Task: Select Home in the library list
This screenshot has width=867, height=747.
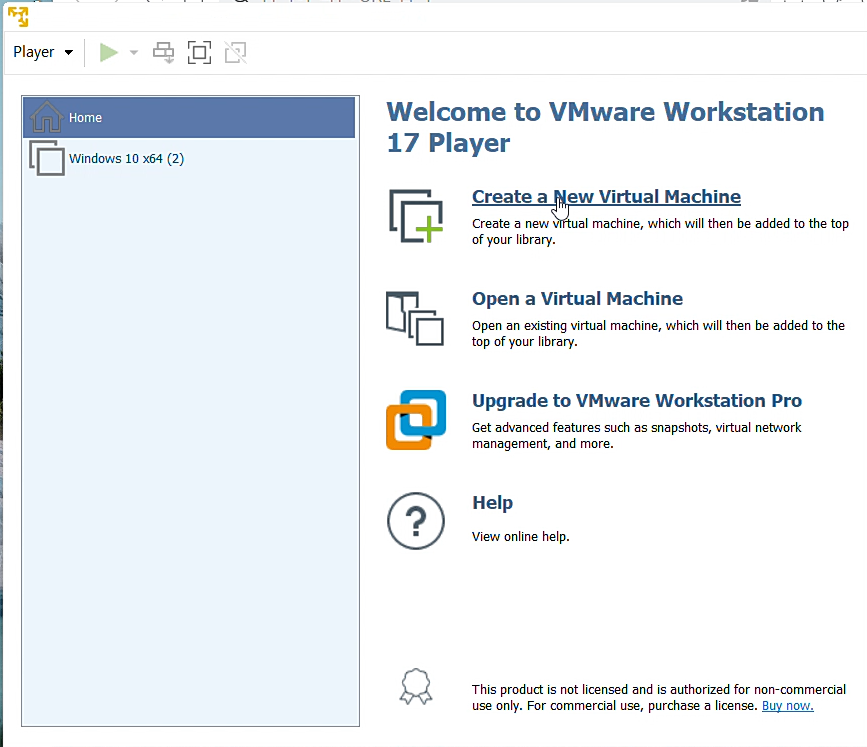Action: point(189,118)
